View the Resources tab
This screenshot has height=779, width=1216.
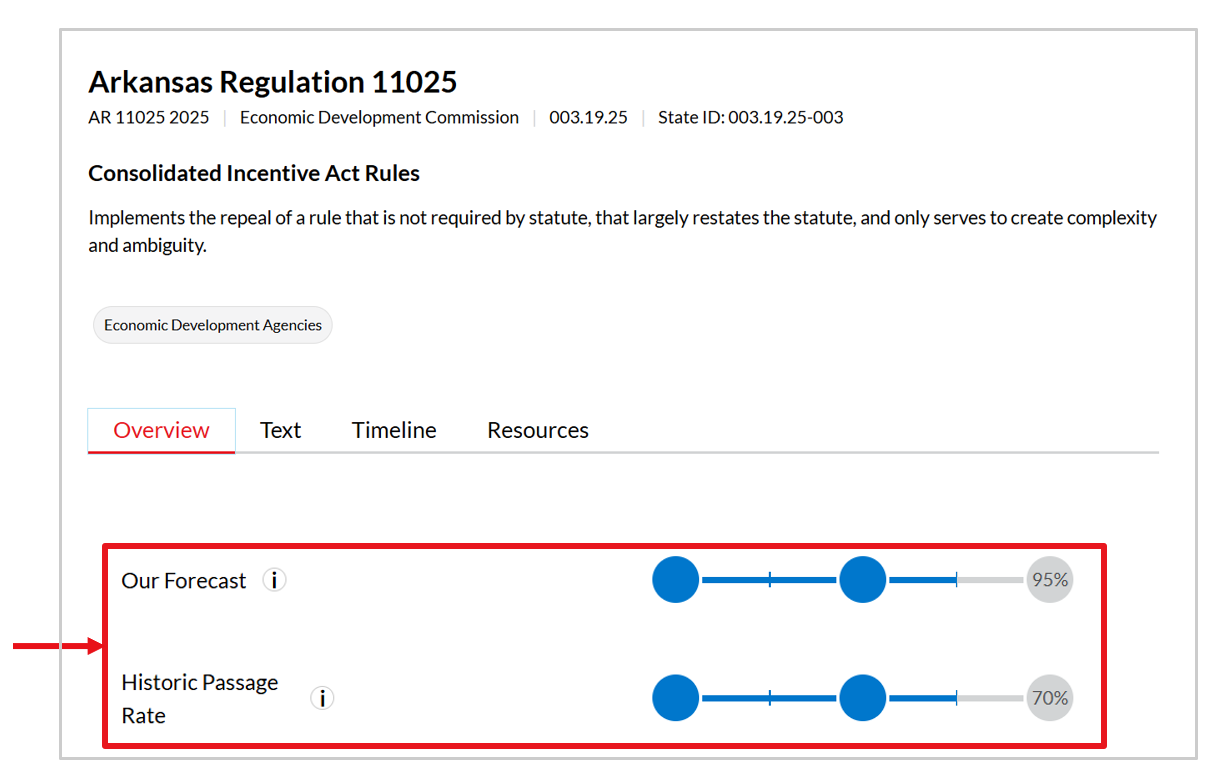tap(537, 430)
